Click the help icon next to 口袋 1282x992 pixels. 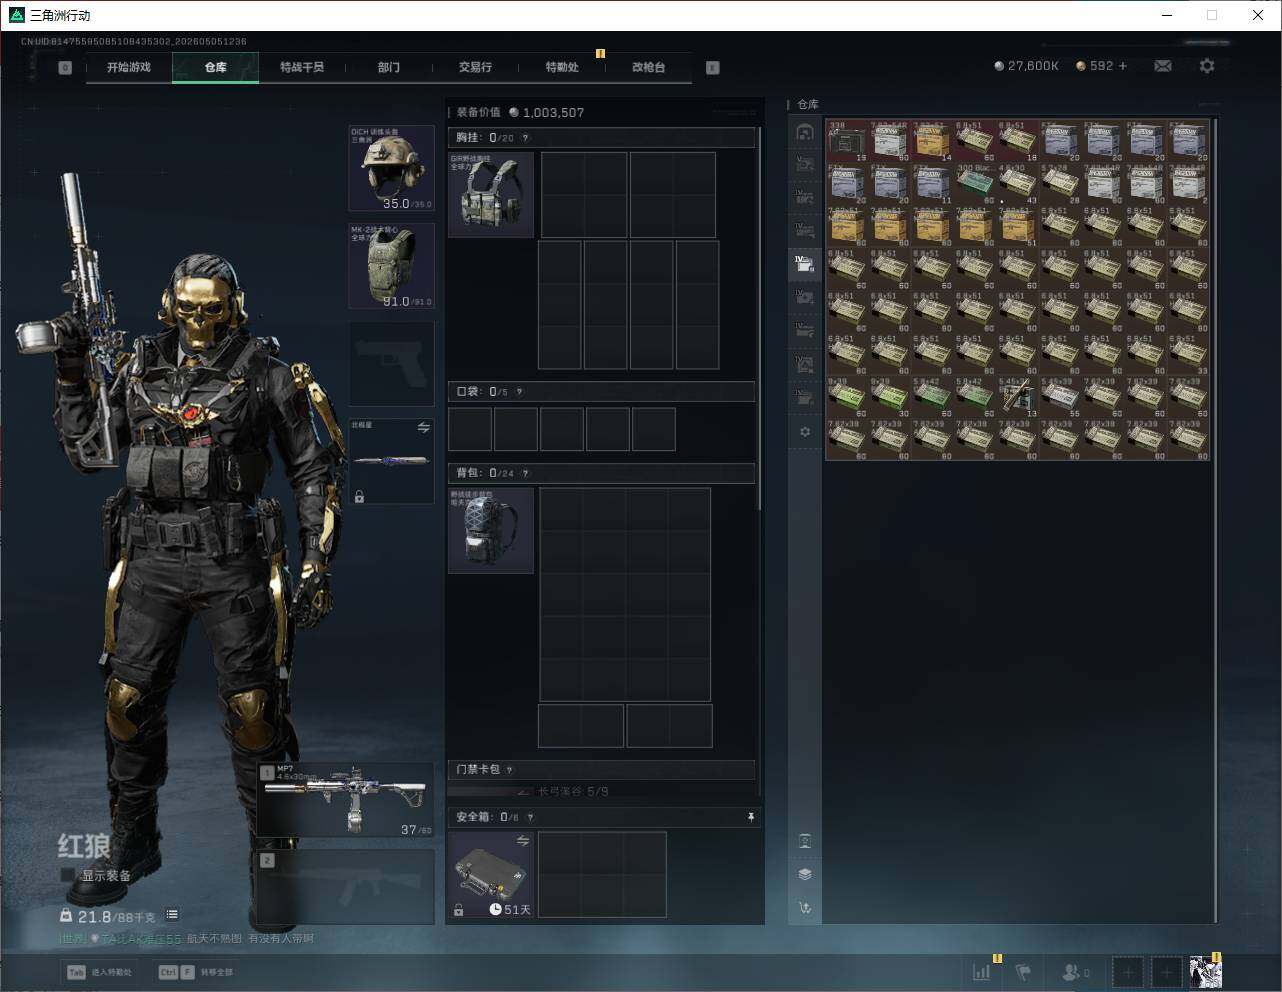click(x=519, y=392)
